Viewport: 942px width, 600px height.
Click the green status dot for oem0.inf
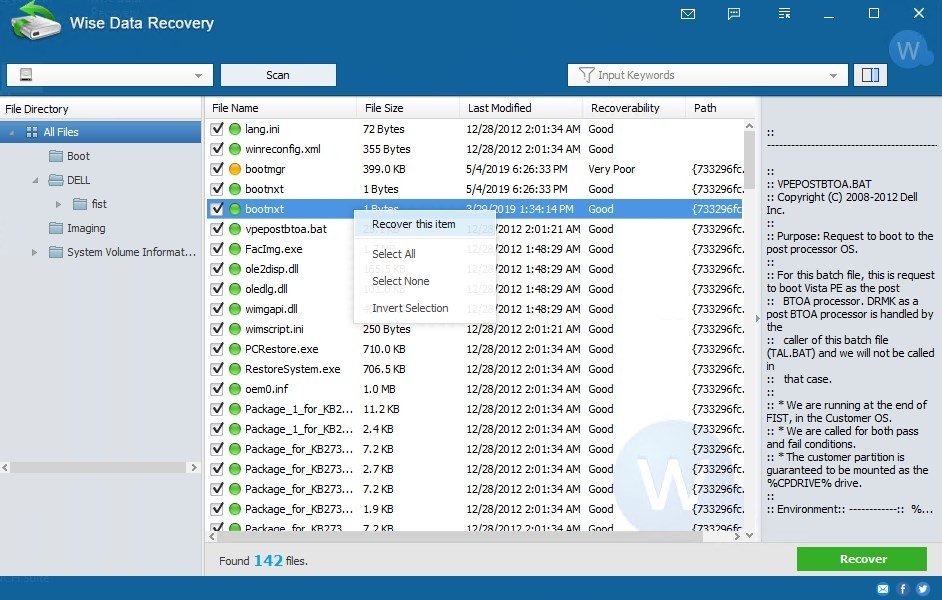235,389
